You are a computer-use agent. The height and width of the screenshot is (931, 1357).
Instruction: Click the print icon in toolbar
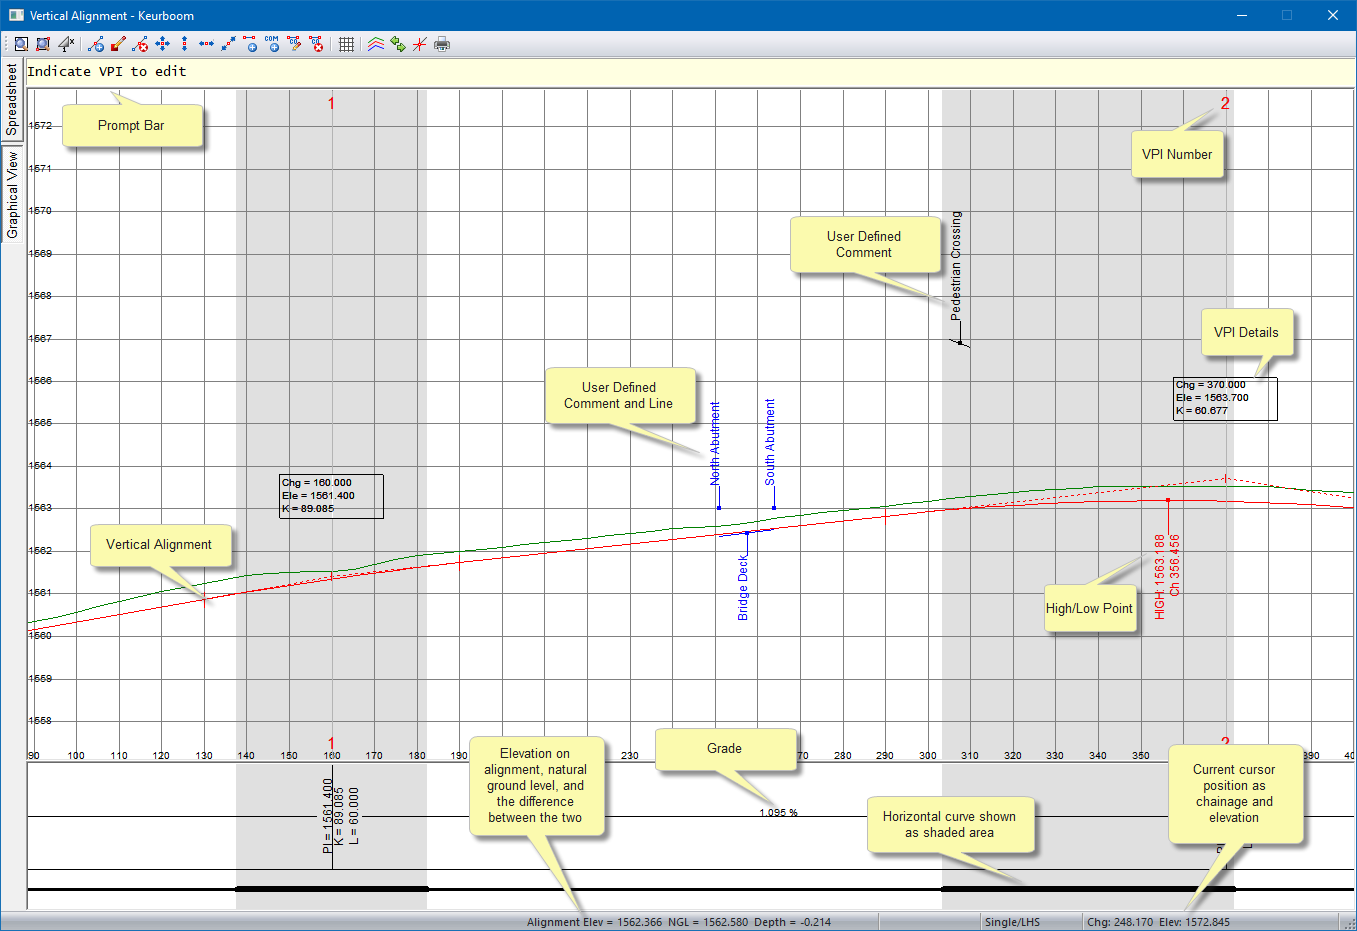(x=442, y=44)
